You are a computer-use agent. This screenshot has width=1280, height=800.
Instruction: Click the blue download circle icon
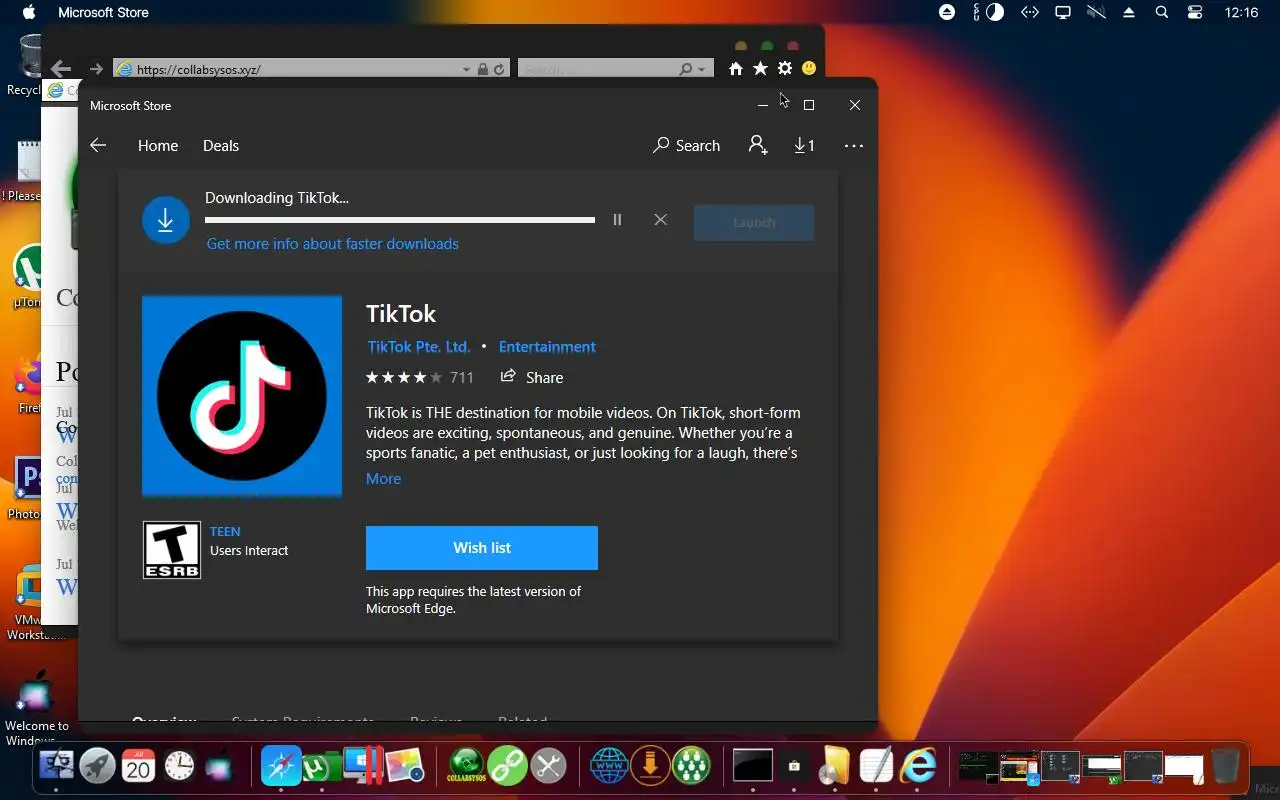coord(166,220)
